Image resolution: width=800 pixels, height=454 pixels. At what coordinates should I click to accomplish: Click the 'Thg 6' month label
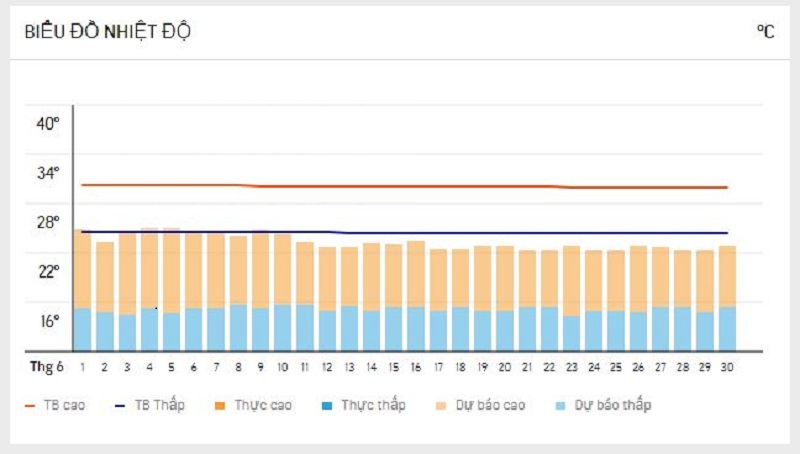tap(46, 367)
